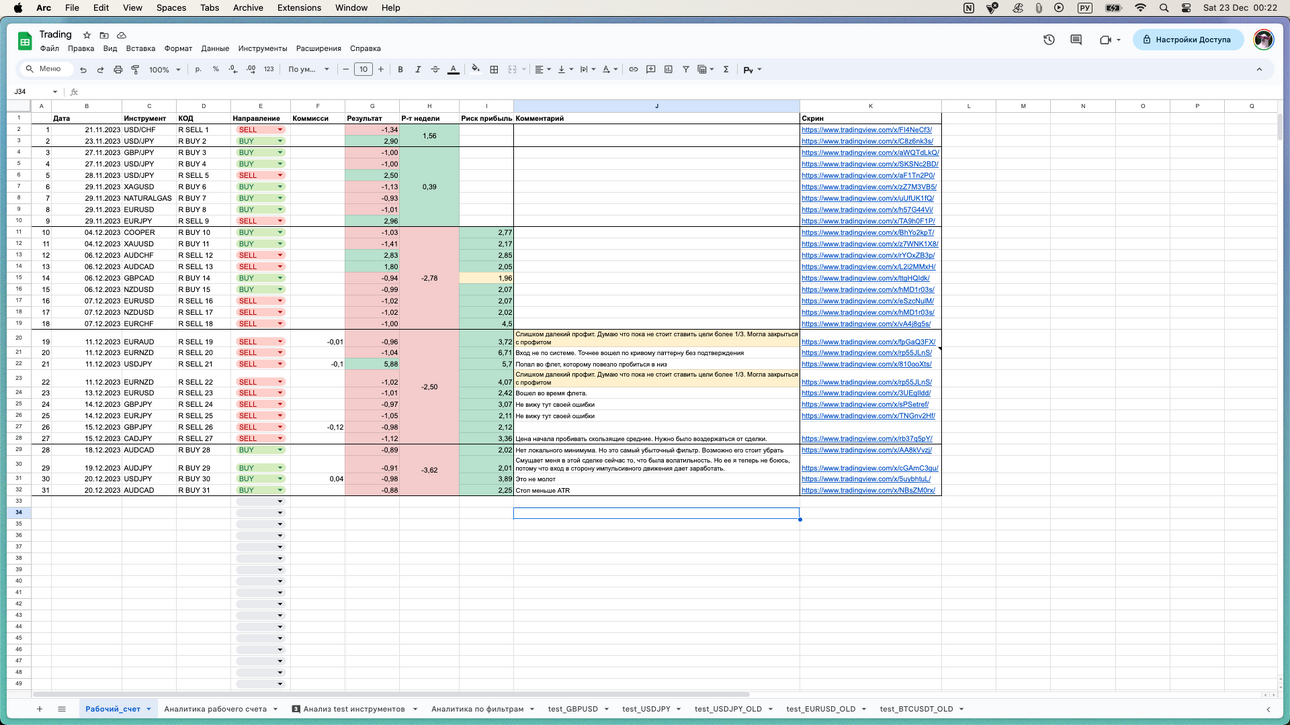The width and height of the screenshot is (1290, 725).
Task: Create a filter with funnel icon
Action: click(x=686, y=70)
